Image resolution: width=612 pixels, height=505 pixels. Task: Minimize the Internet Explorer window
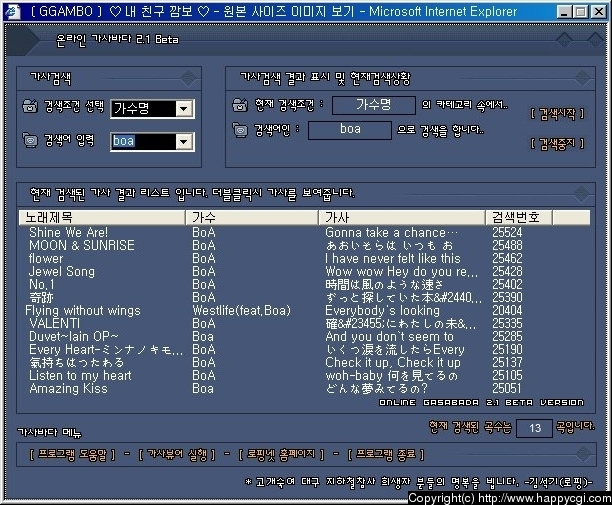563,12
